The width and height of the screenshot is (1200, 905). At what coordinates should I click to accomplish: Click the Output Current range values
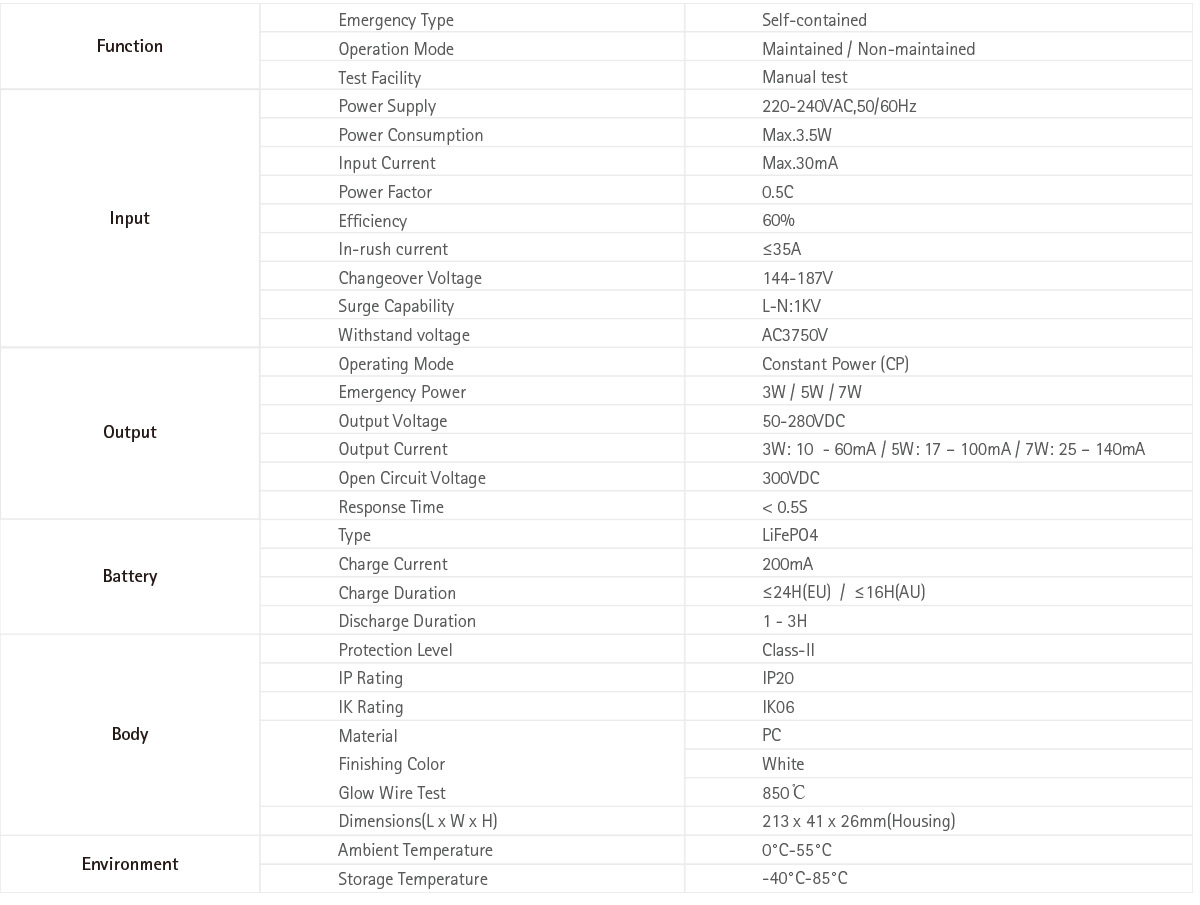(x=953, y=449)
